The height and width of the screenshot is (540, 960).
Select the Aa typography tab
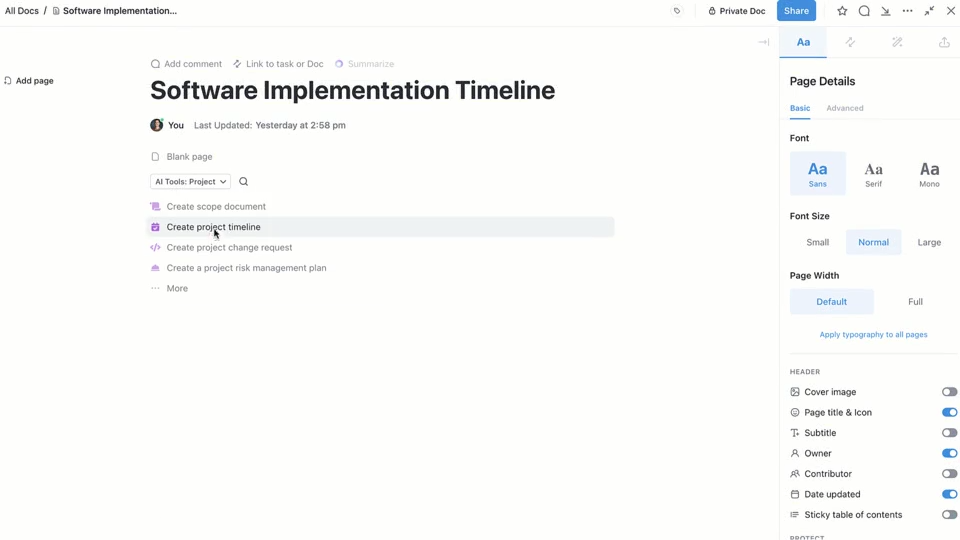pyautogui.click(x=803, y=42)
